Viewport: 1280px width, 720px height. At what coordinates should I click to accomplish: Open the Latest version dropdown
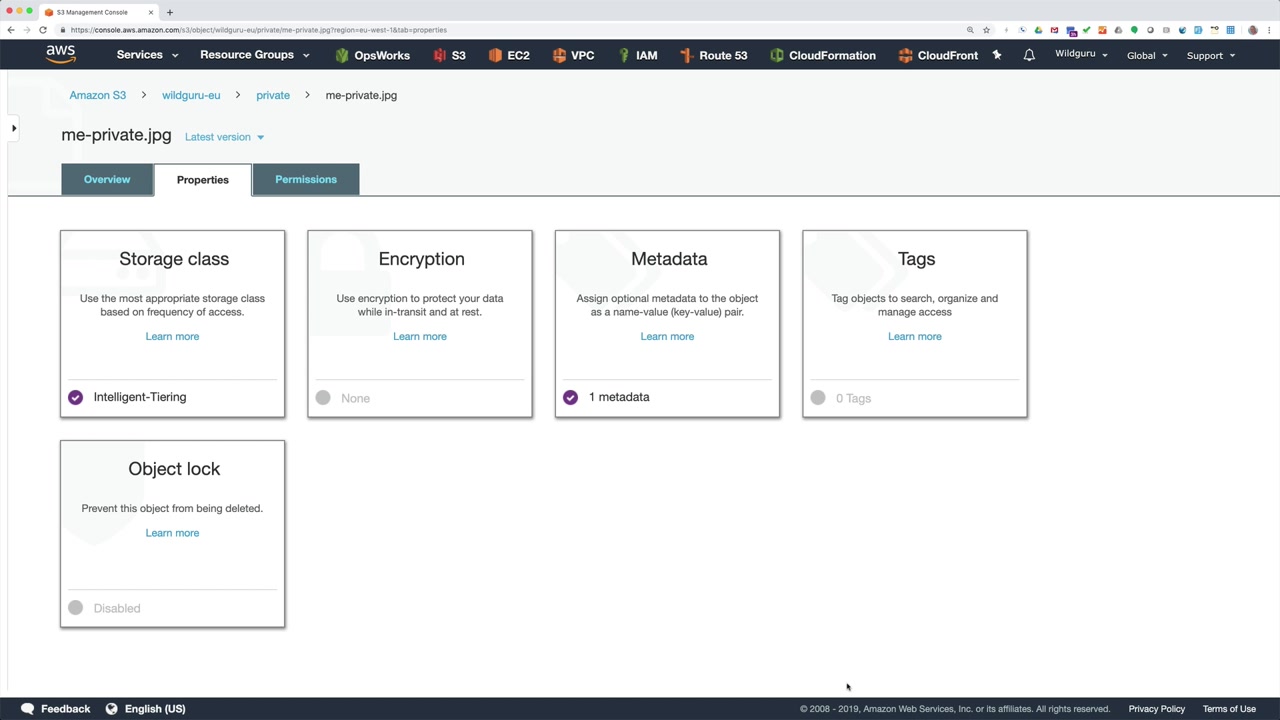pyautogui.click(x=225, y=137)
